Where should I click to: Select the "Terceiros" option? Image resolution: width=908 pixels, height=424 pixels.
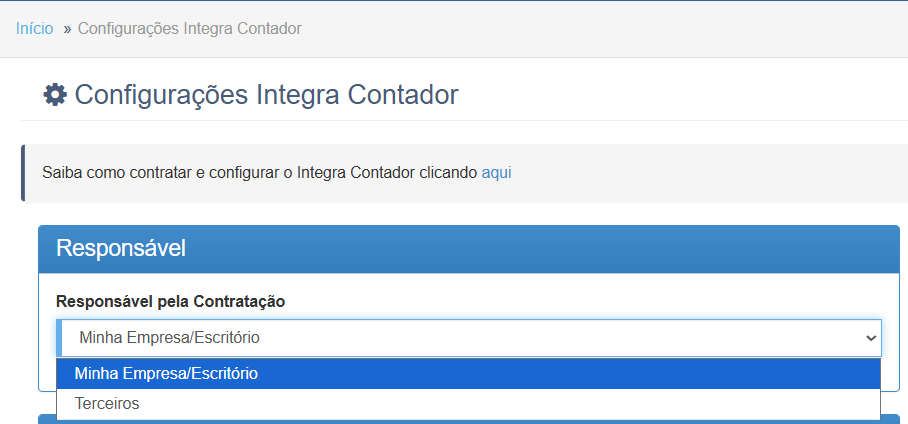[107, 404]
